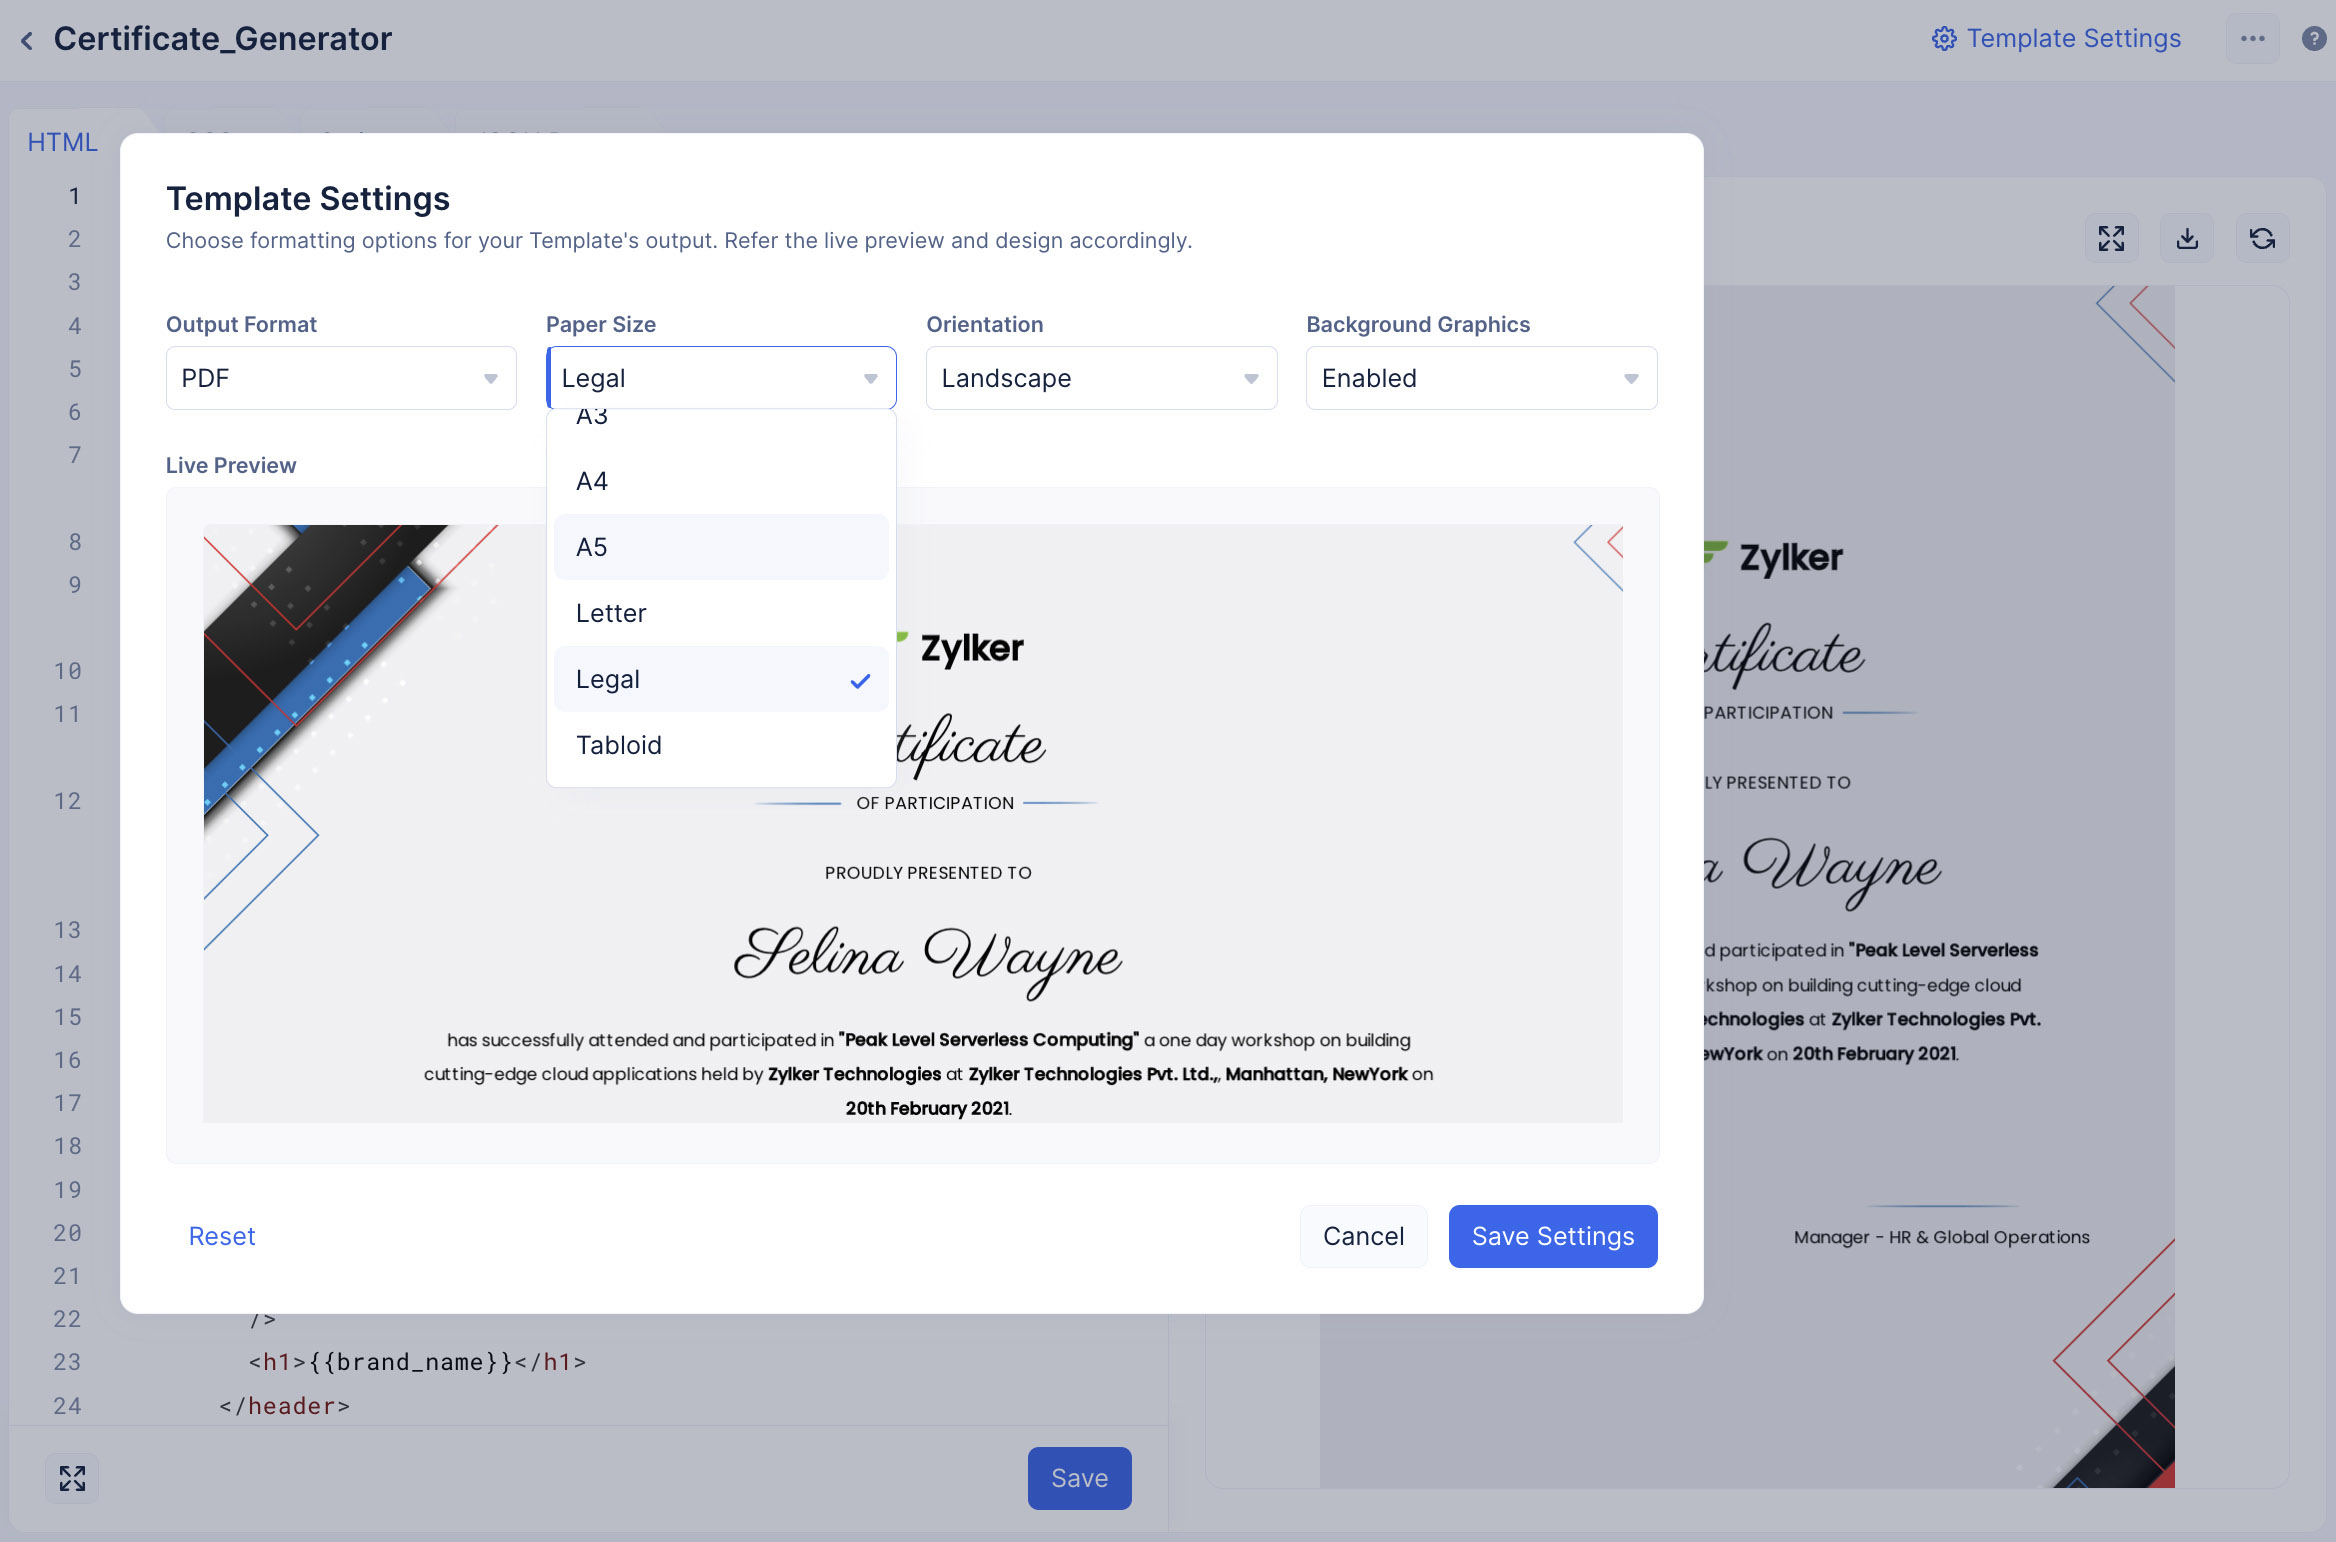Open the Orientation Landscape dropdown
Viewport: 2336px width, 1542px height.
pyautogui.click(x=1101, y=378)
